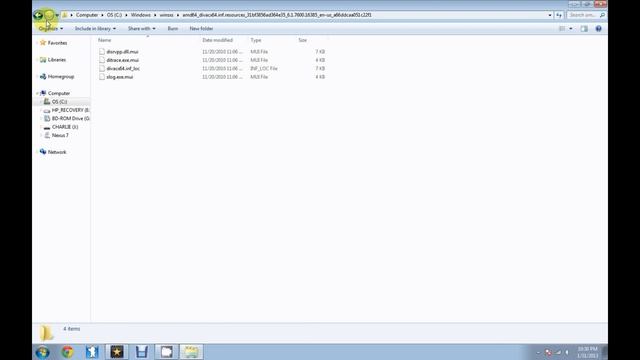
Task: Open Network in the navigation pane
Action: pyautogui.click(x=57, y=152)
